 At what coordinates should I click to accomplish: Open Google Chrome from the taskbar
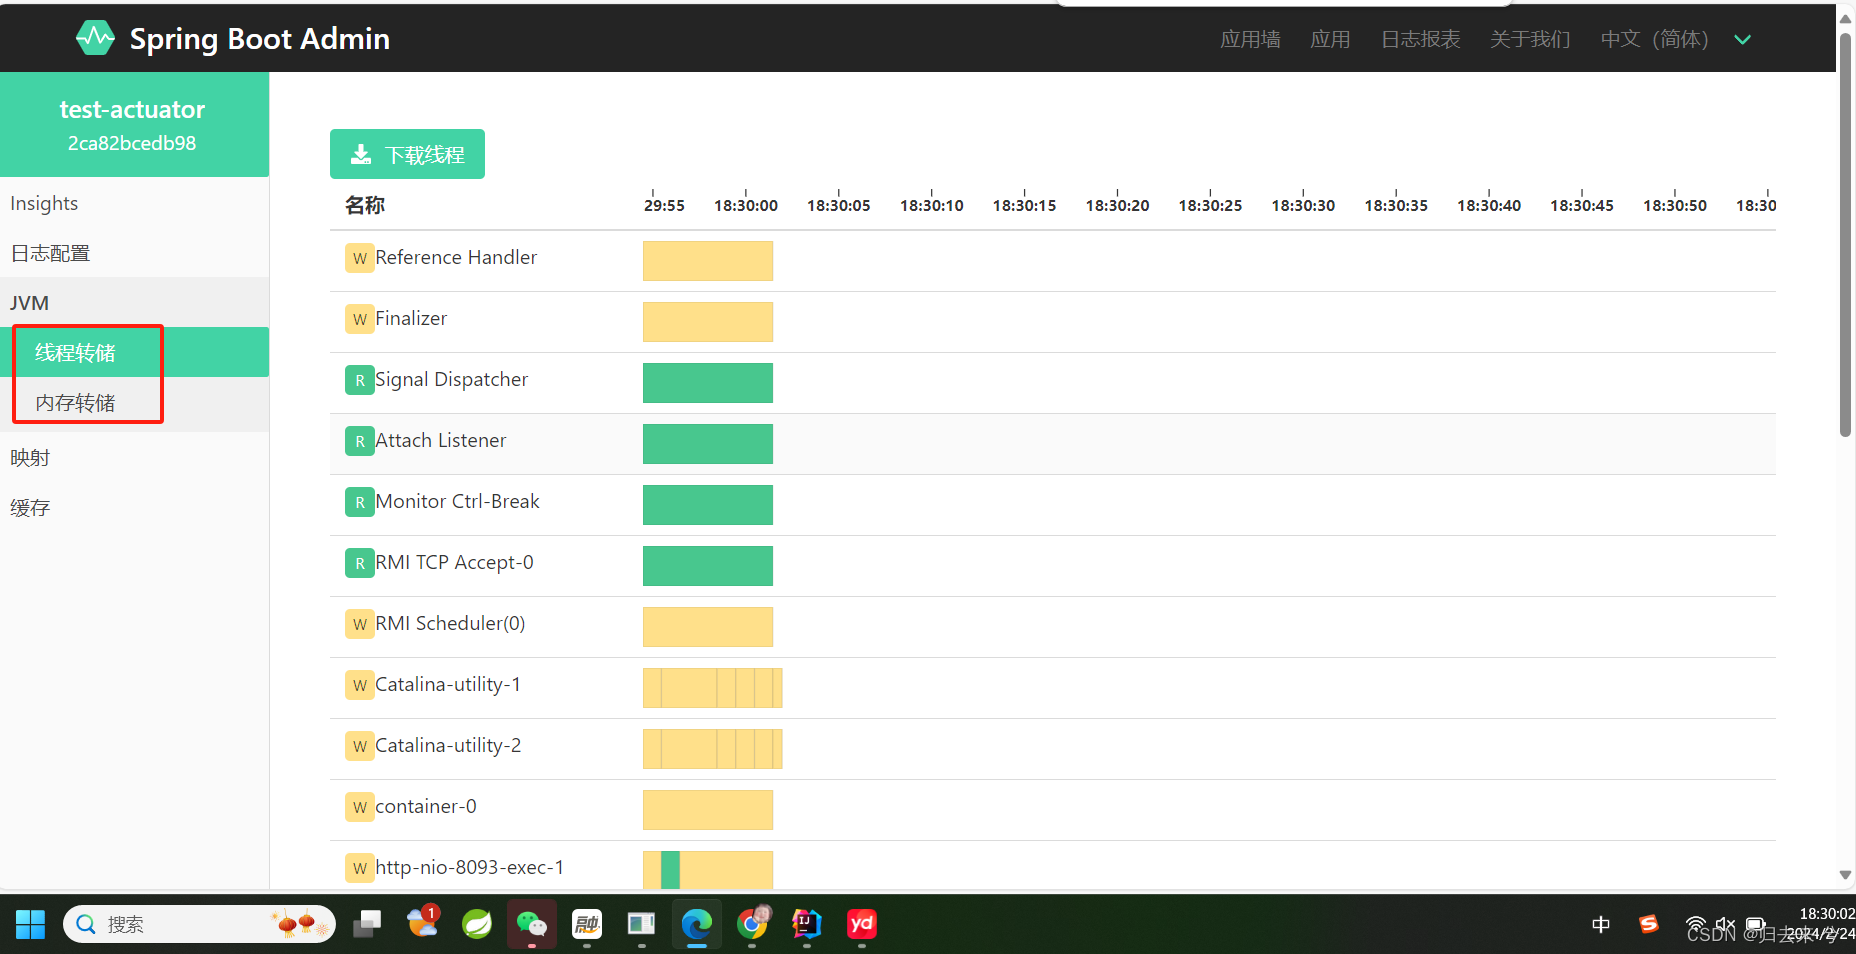click(x=752, y=924)
